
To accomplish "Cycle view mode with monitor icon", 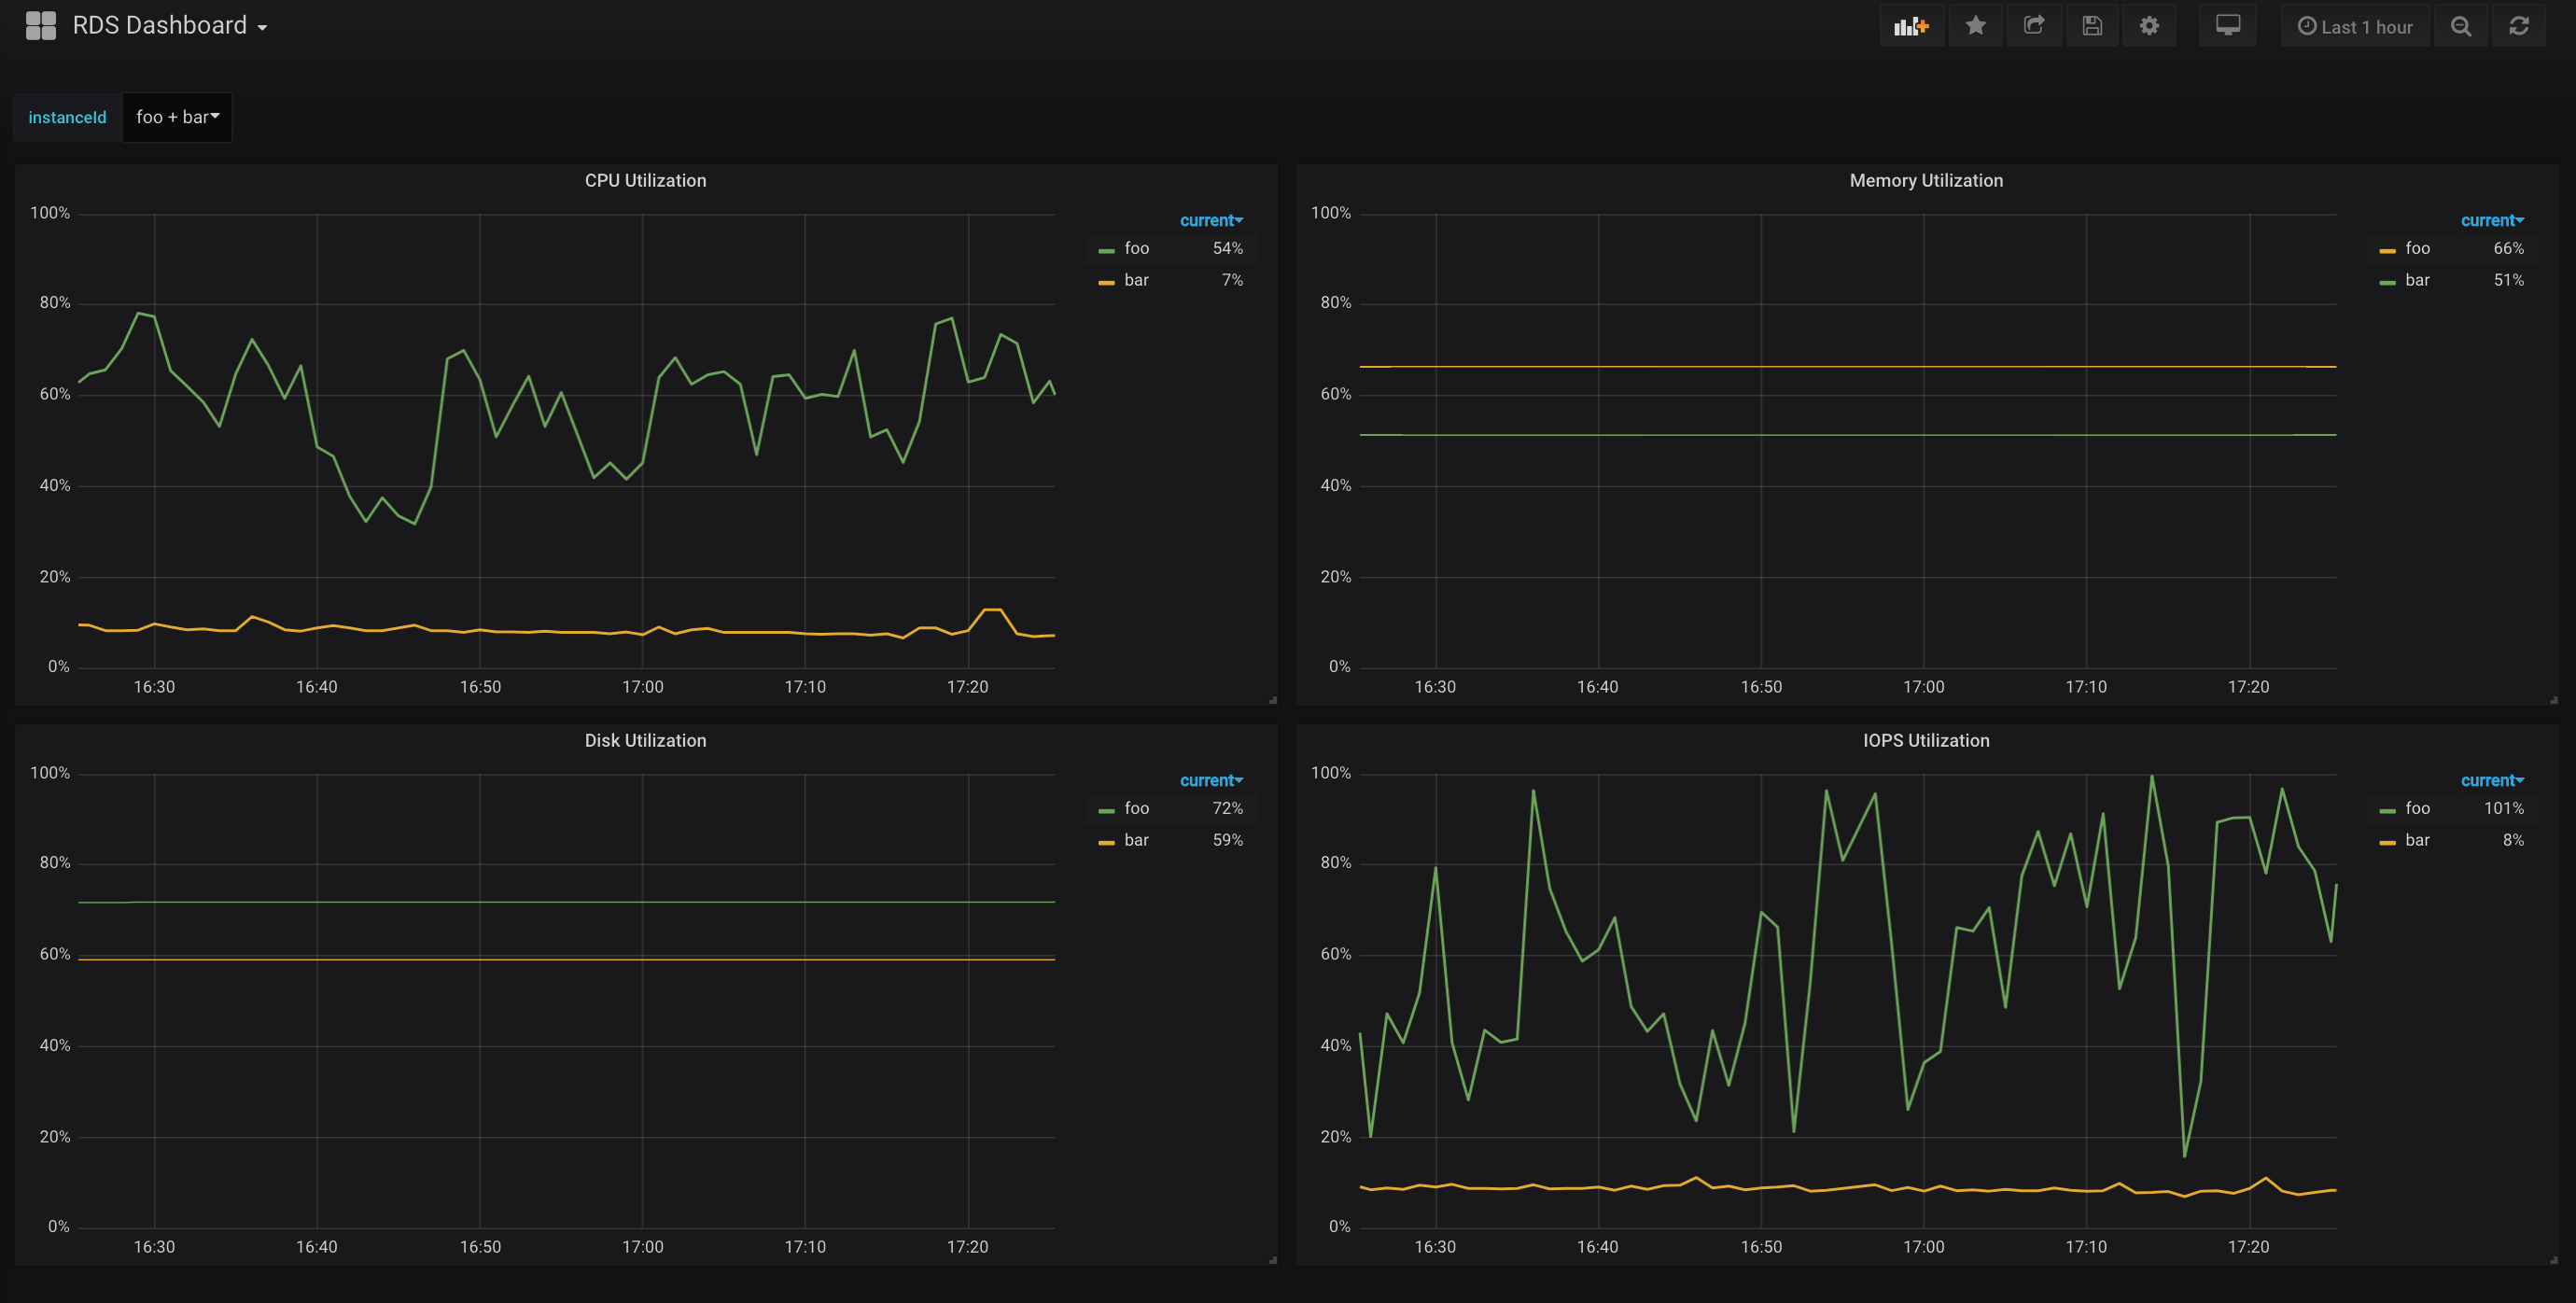I will click(x=2227, y=26).
